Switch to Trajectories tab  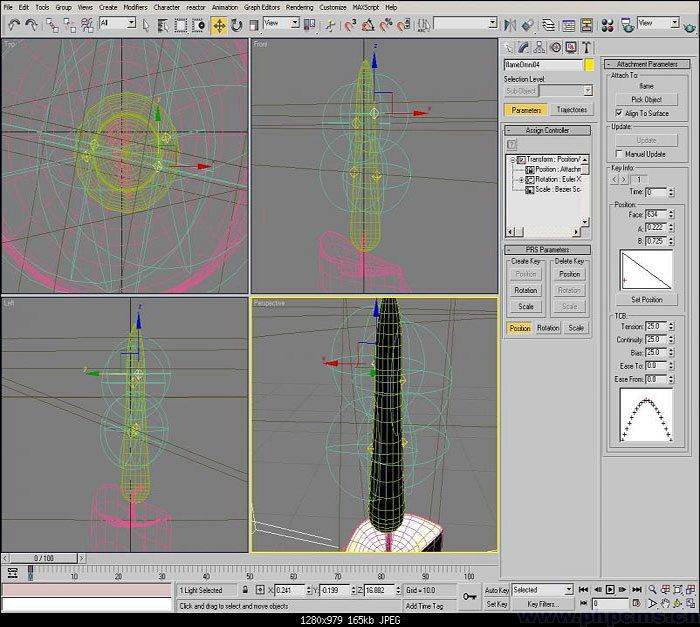571,109
